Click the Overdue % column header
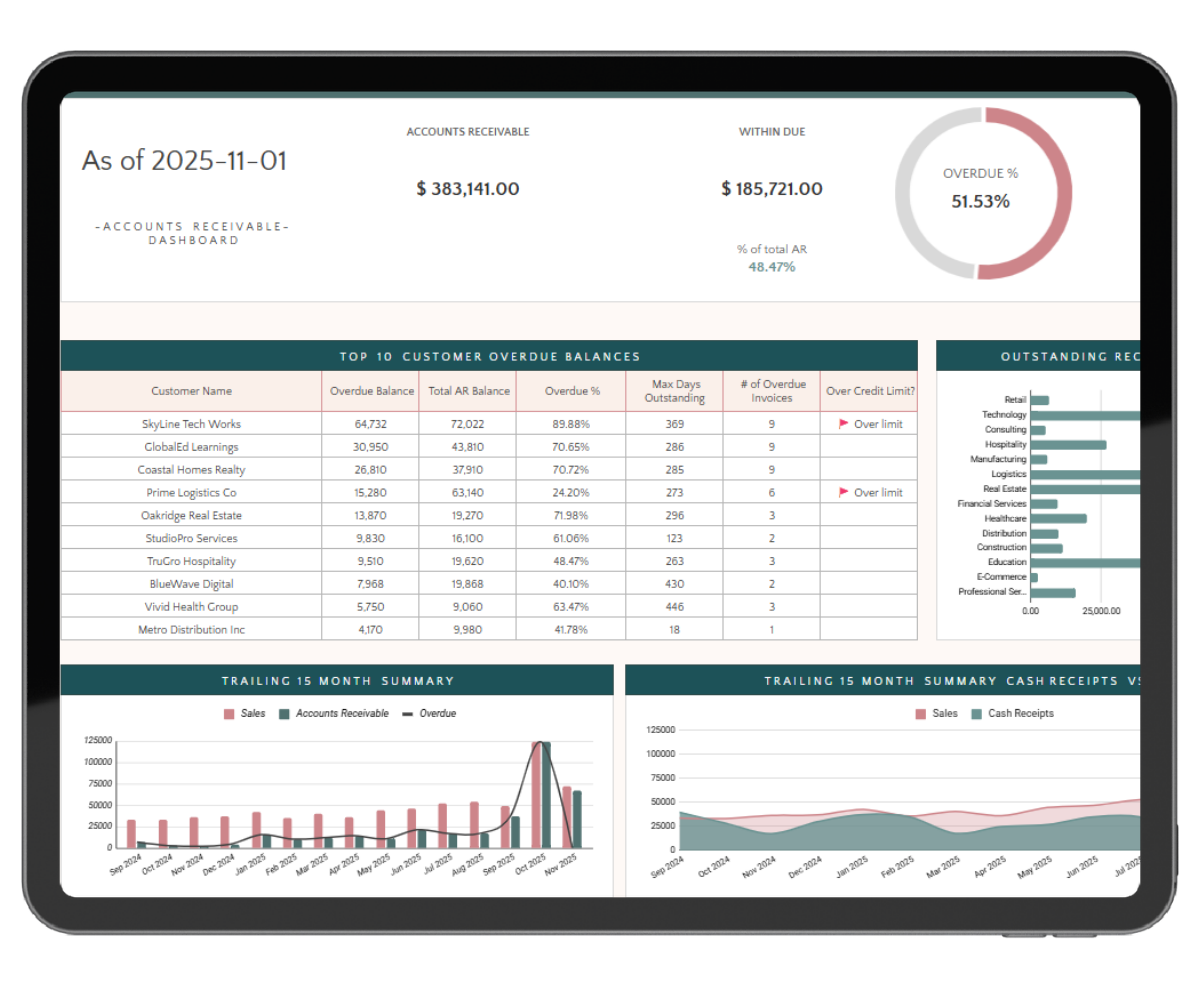 pyautogui.click(x=571, y=391)
